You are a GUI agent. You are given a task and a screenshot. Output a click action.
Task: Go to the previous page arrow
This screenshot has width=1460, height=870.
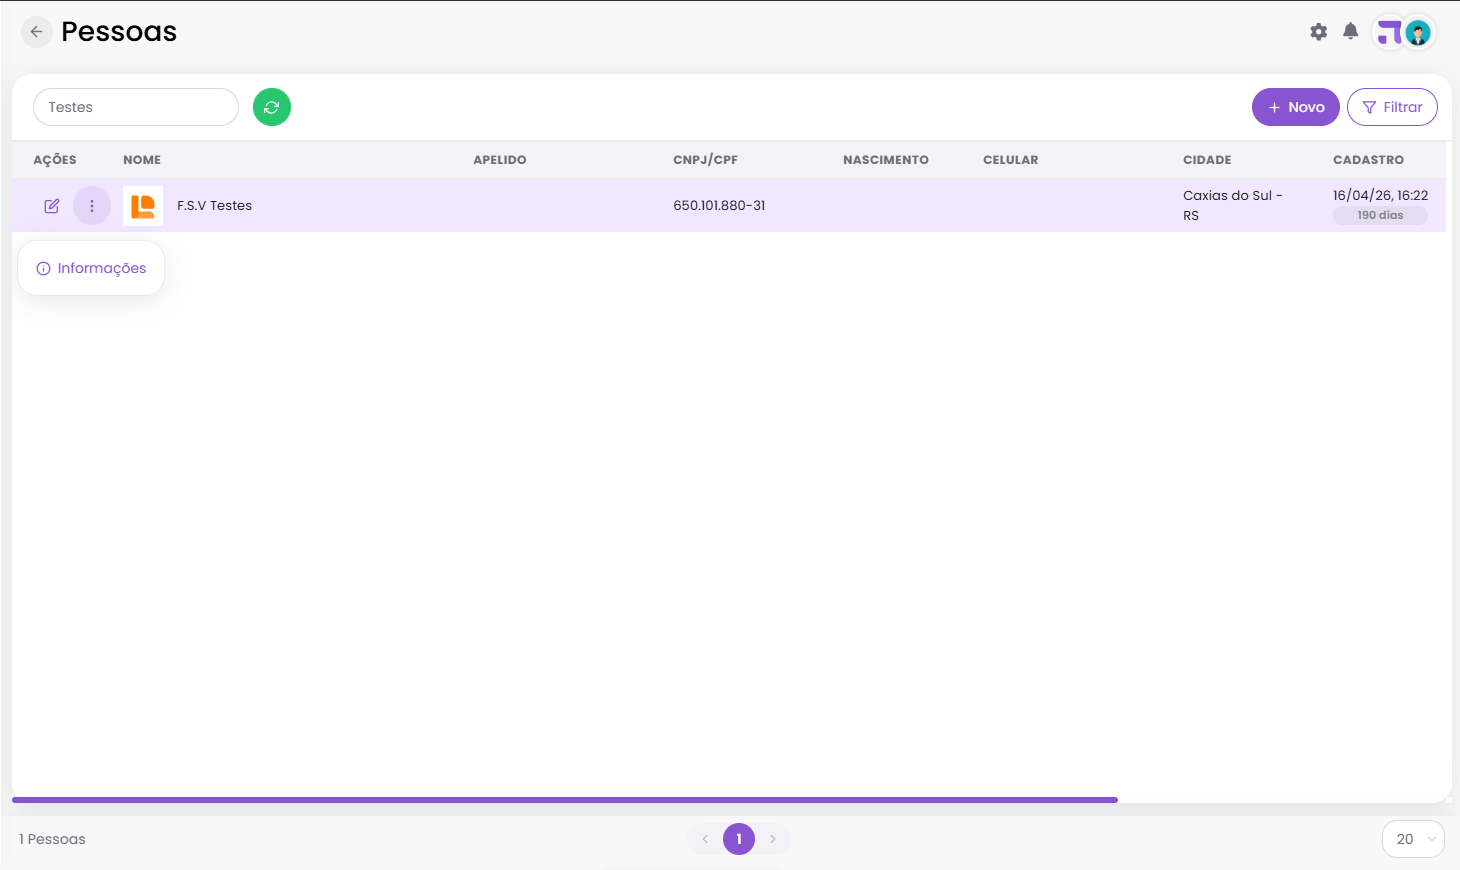[705, 839]
